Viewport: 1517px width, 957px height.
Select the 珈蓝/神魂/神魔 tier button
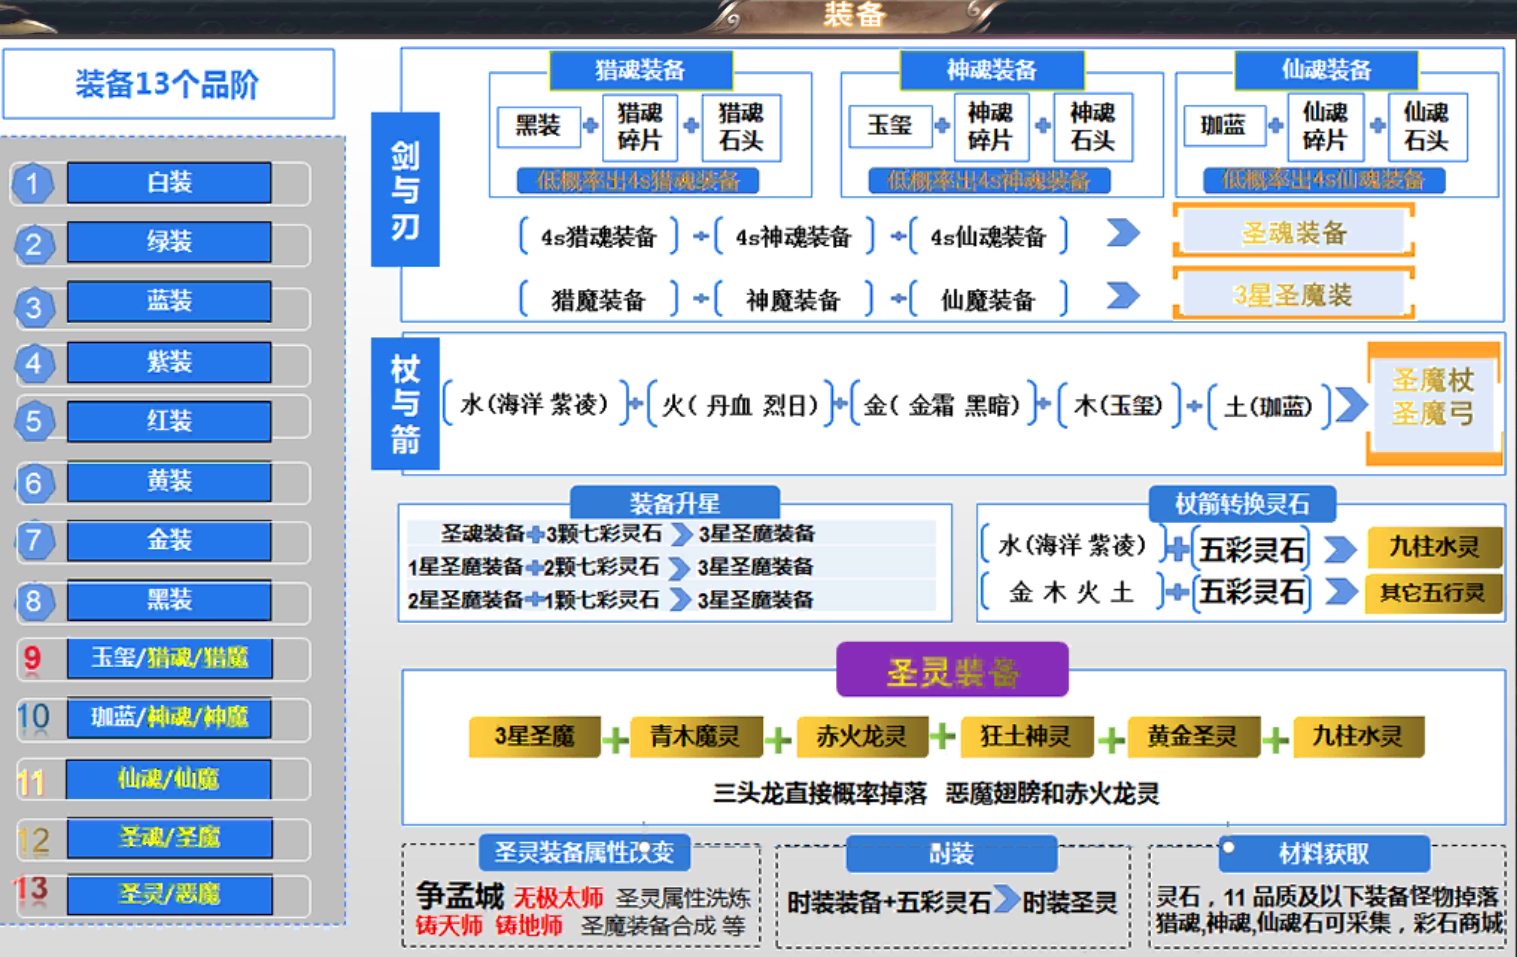click(169, 718)
